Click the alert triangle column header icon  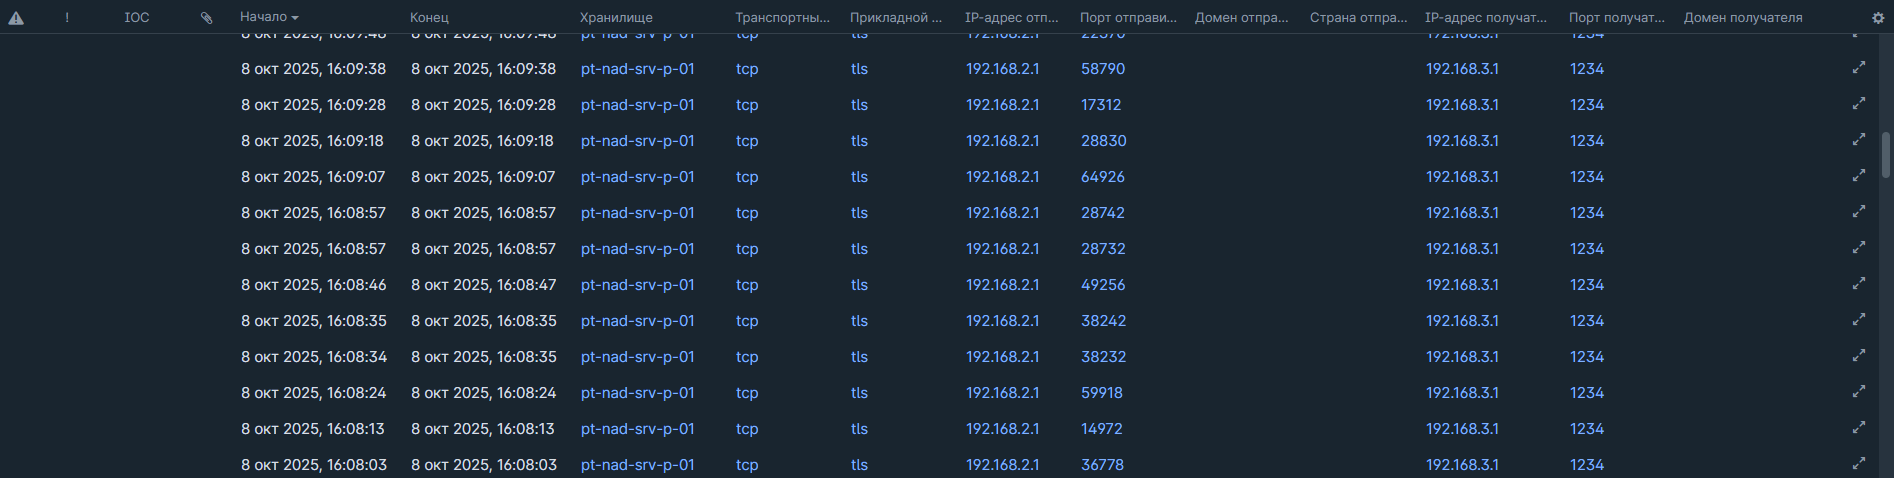coord(16,18)
